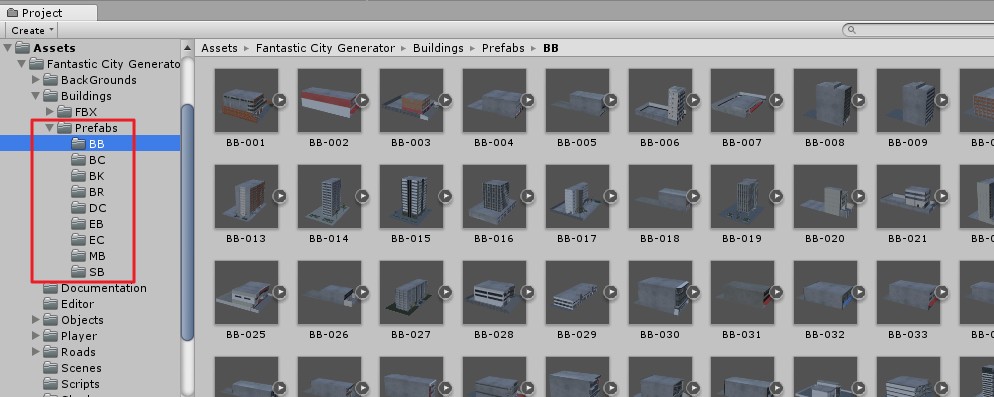994x397 pixels.
Task: Click the folder tree vertical scrollbar thumb
Action: pyautogui.click(x=187, y=222)
